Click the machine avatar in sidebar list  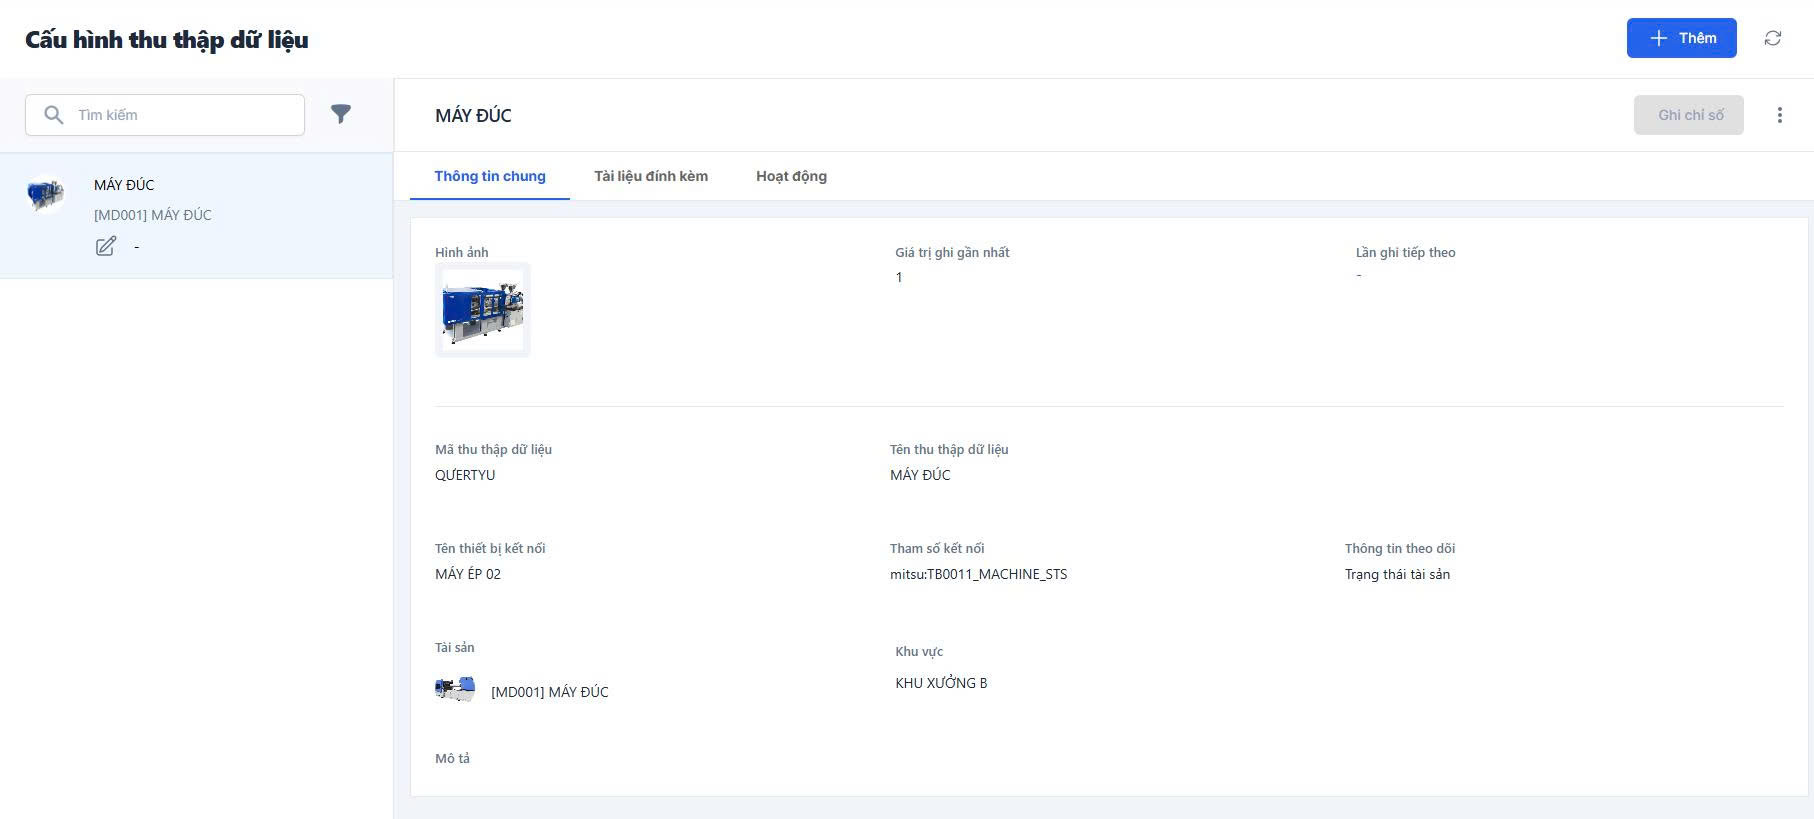pyautogui.click(x=46, y=193)
